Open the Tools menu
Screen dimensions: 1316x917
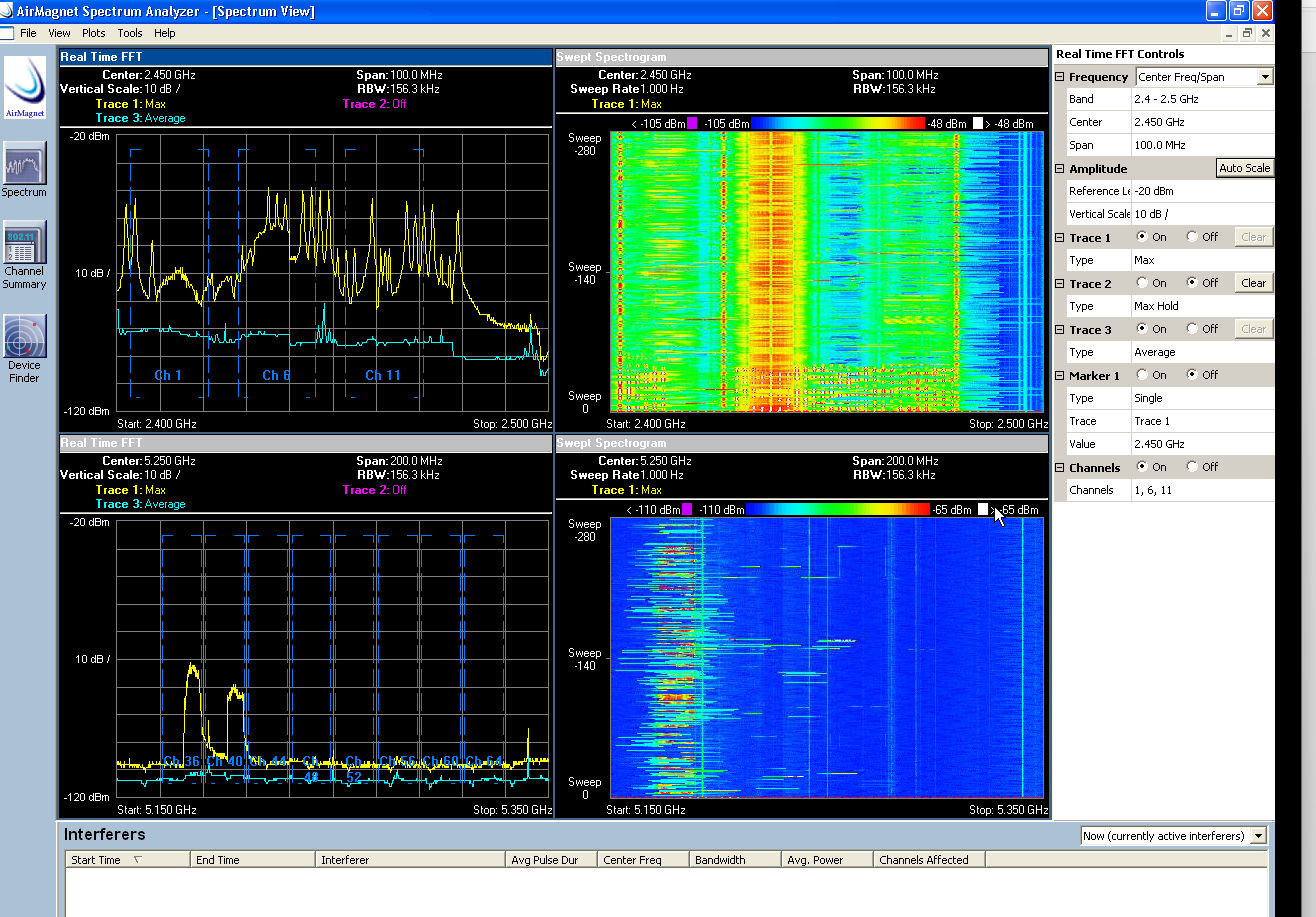click(130, 33)
